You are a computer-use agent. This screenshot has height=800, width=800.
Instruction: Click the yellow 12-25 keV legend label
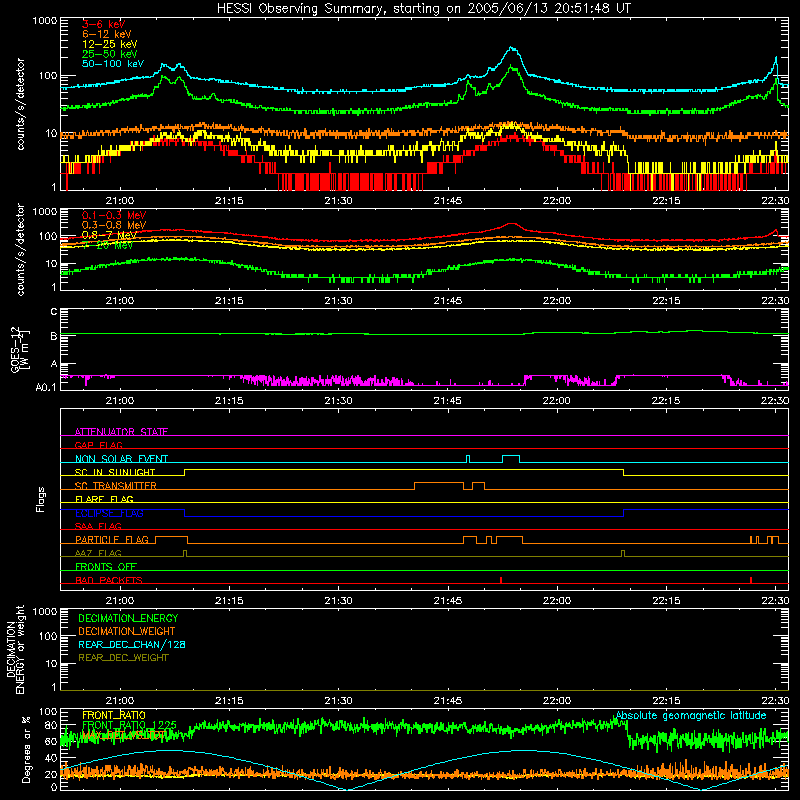click(x=109, y=44)
